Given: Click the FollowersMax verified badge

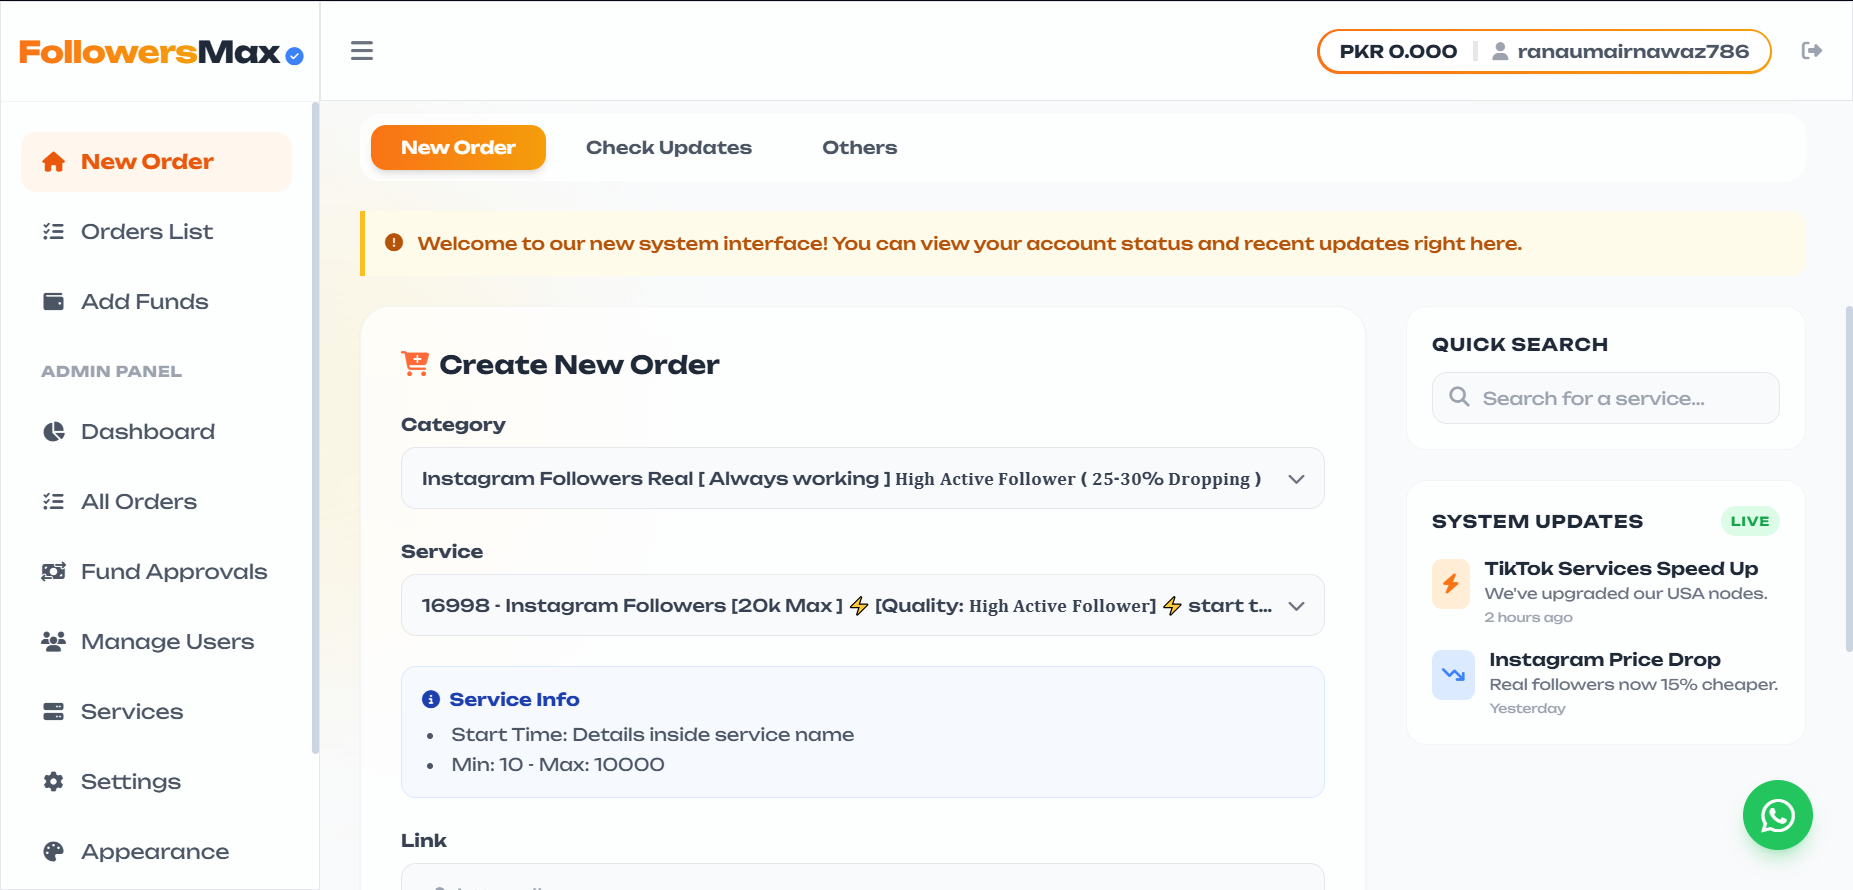Looking at the screenshot, I should 294,56.
